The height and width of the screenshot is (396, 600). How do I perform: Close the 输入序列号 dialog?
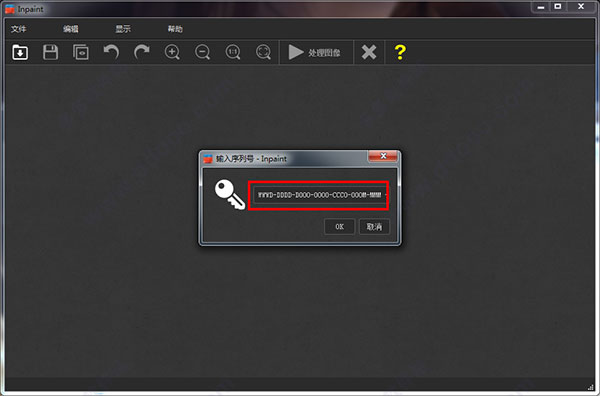coord(383,156)
